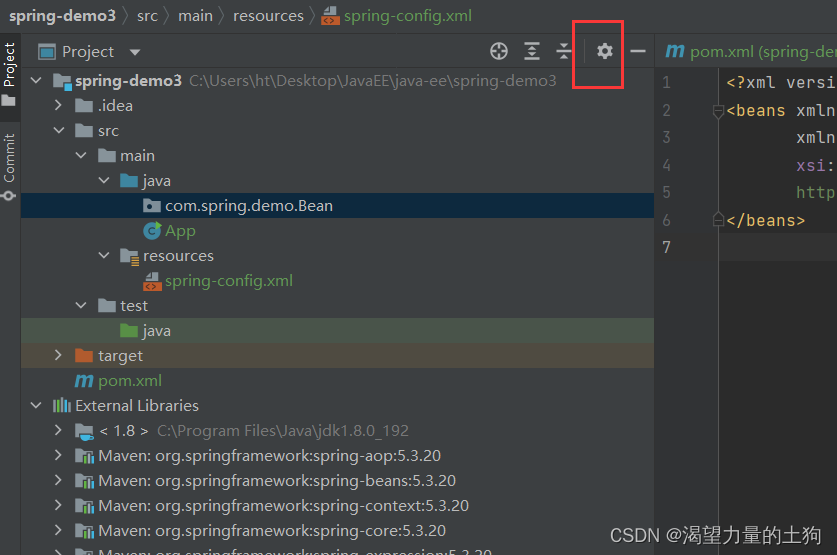Expand the target folder node
Viewport: 837px width, 555px height.
point(58,355)
